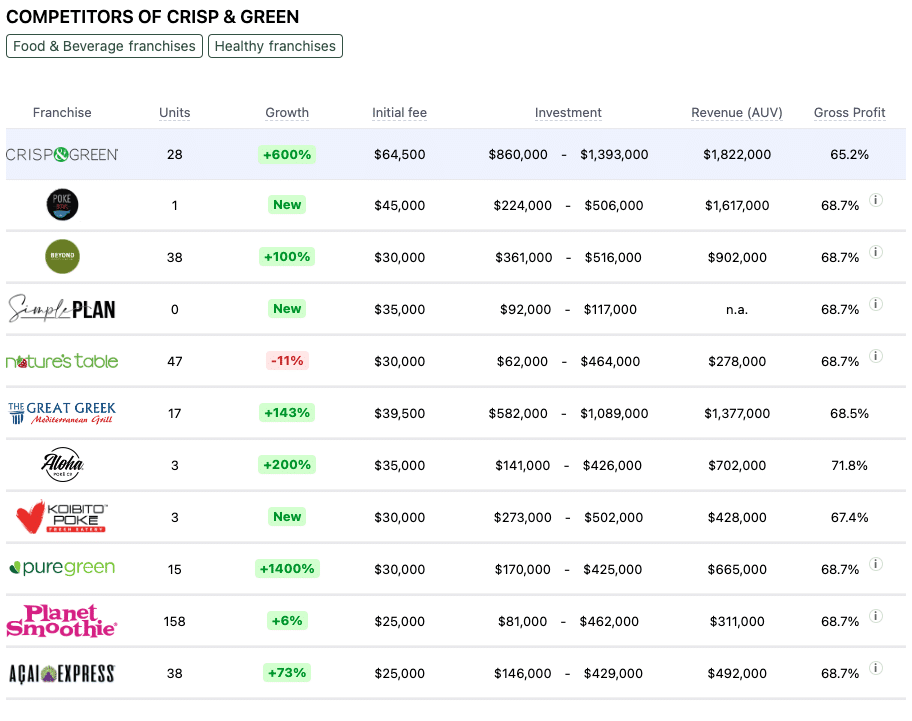Click the Gross Profit column header

tap(849, 112)
